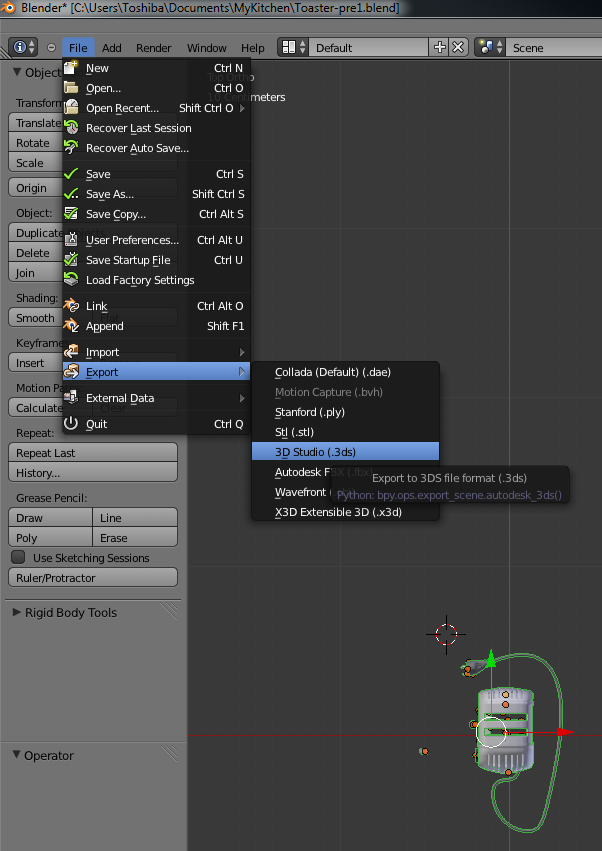Screen dimensions: 602x851
Task: Click the Import icon
Action: pyautogui.click(x=71, y=352)
